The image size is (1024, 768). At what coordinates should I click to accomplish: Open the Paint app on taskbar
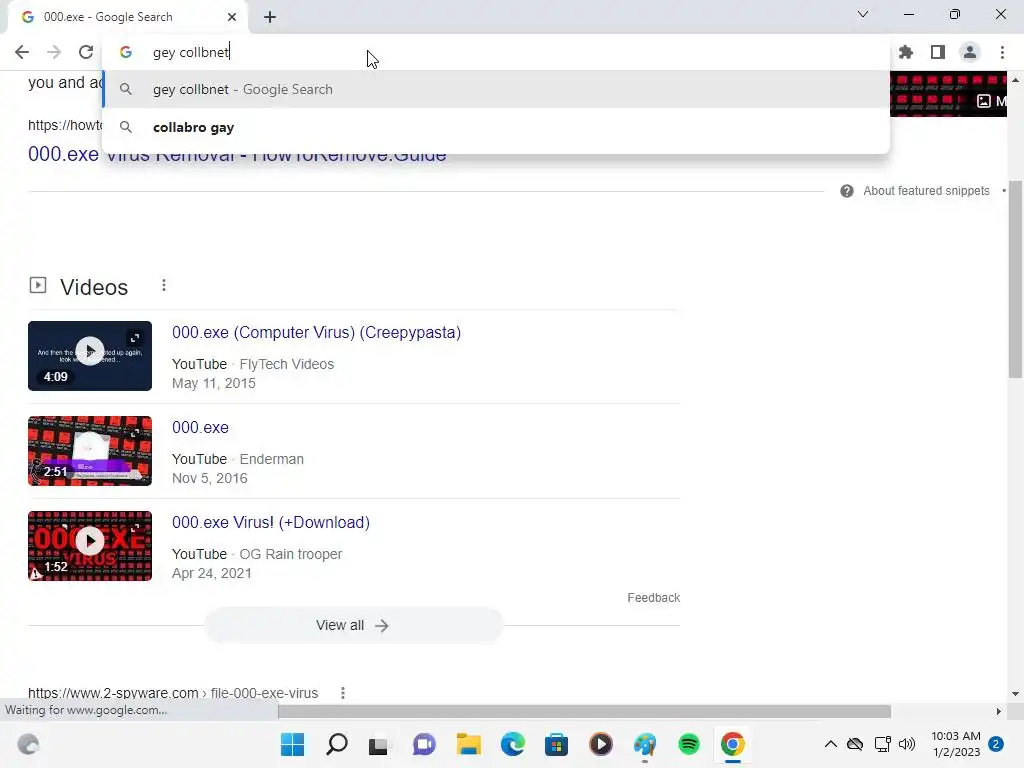click(x=645, y=744)
